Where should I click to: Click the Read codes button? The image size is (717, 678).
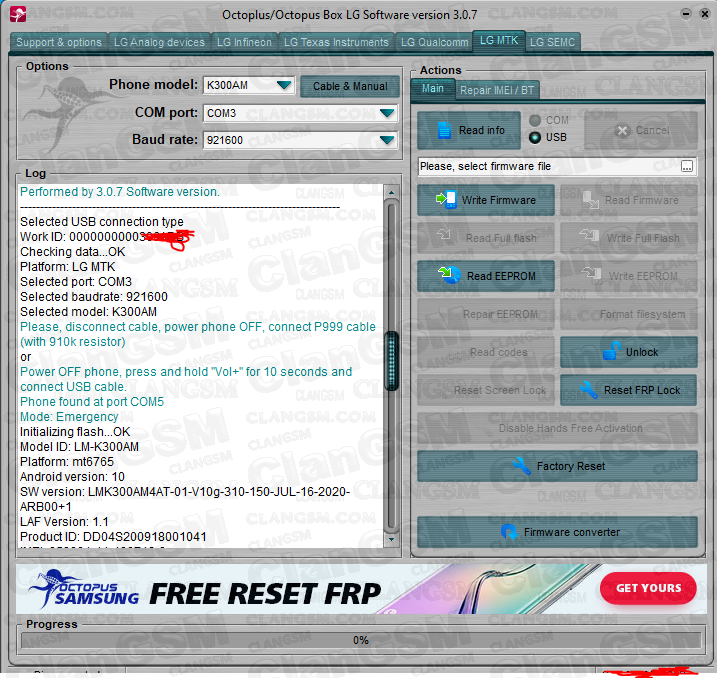click(486, 352)
